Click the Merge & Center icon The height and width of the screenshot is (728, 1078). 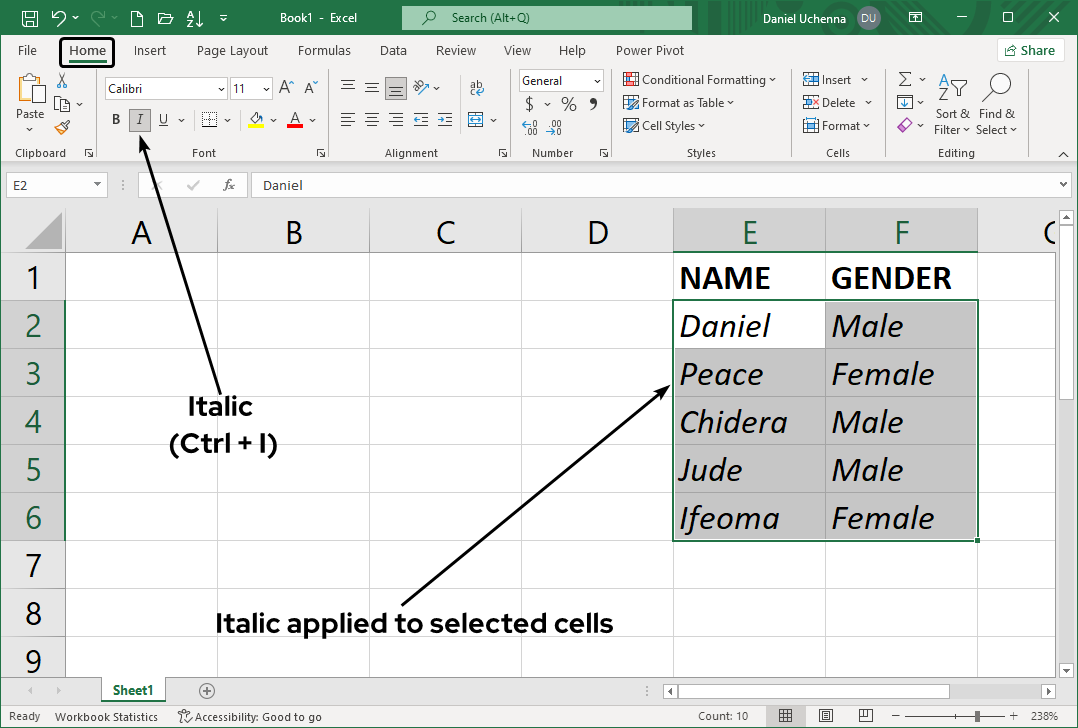473,120
